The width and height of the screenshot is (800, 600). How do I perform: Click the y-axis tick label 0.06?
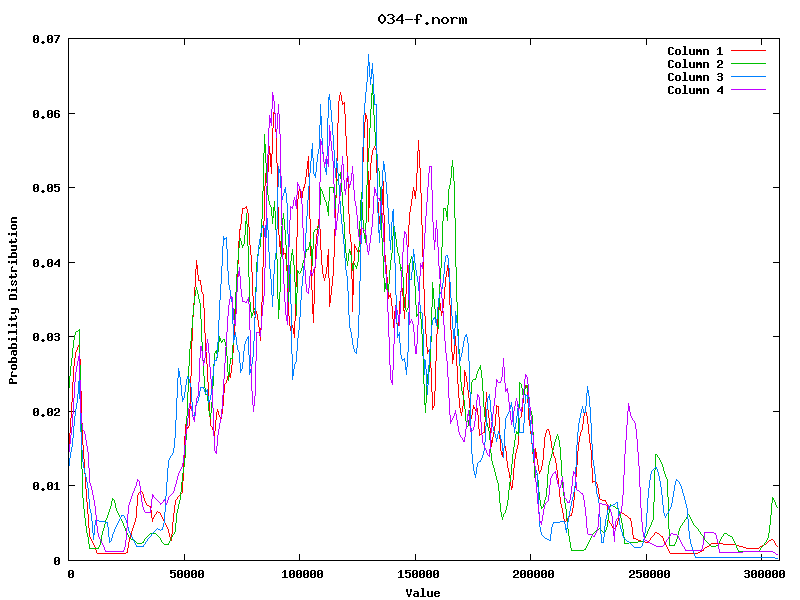pos(46,114)
